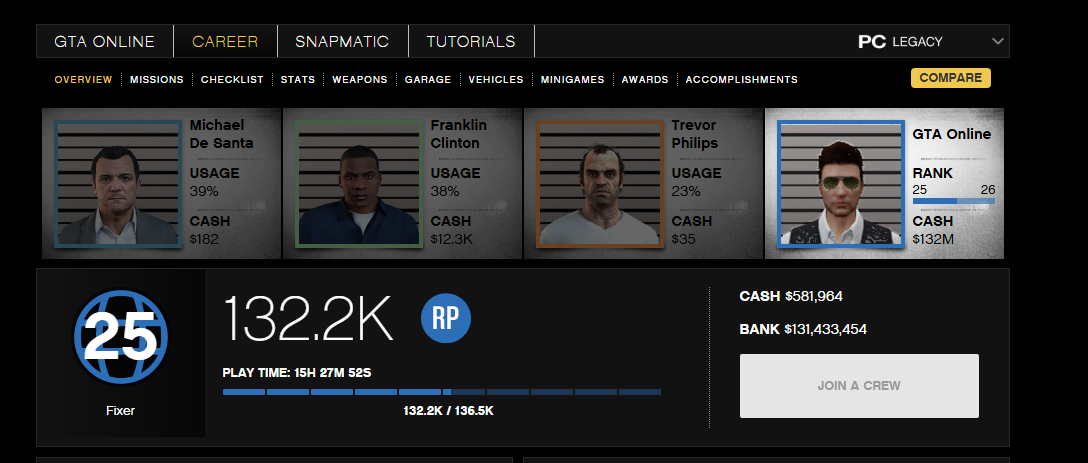Click the Join a Crew button
This screenshot has height=463, width=1088.
pyautogui.click(x=859, y=386)
